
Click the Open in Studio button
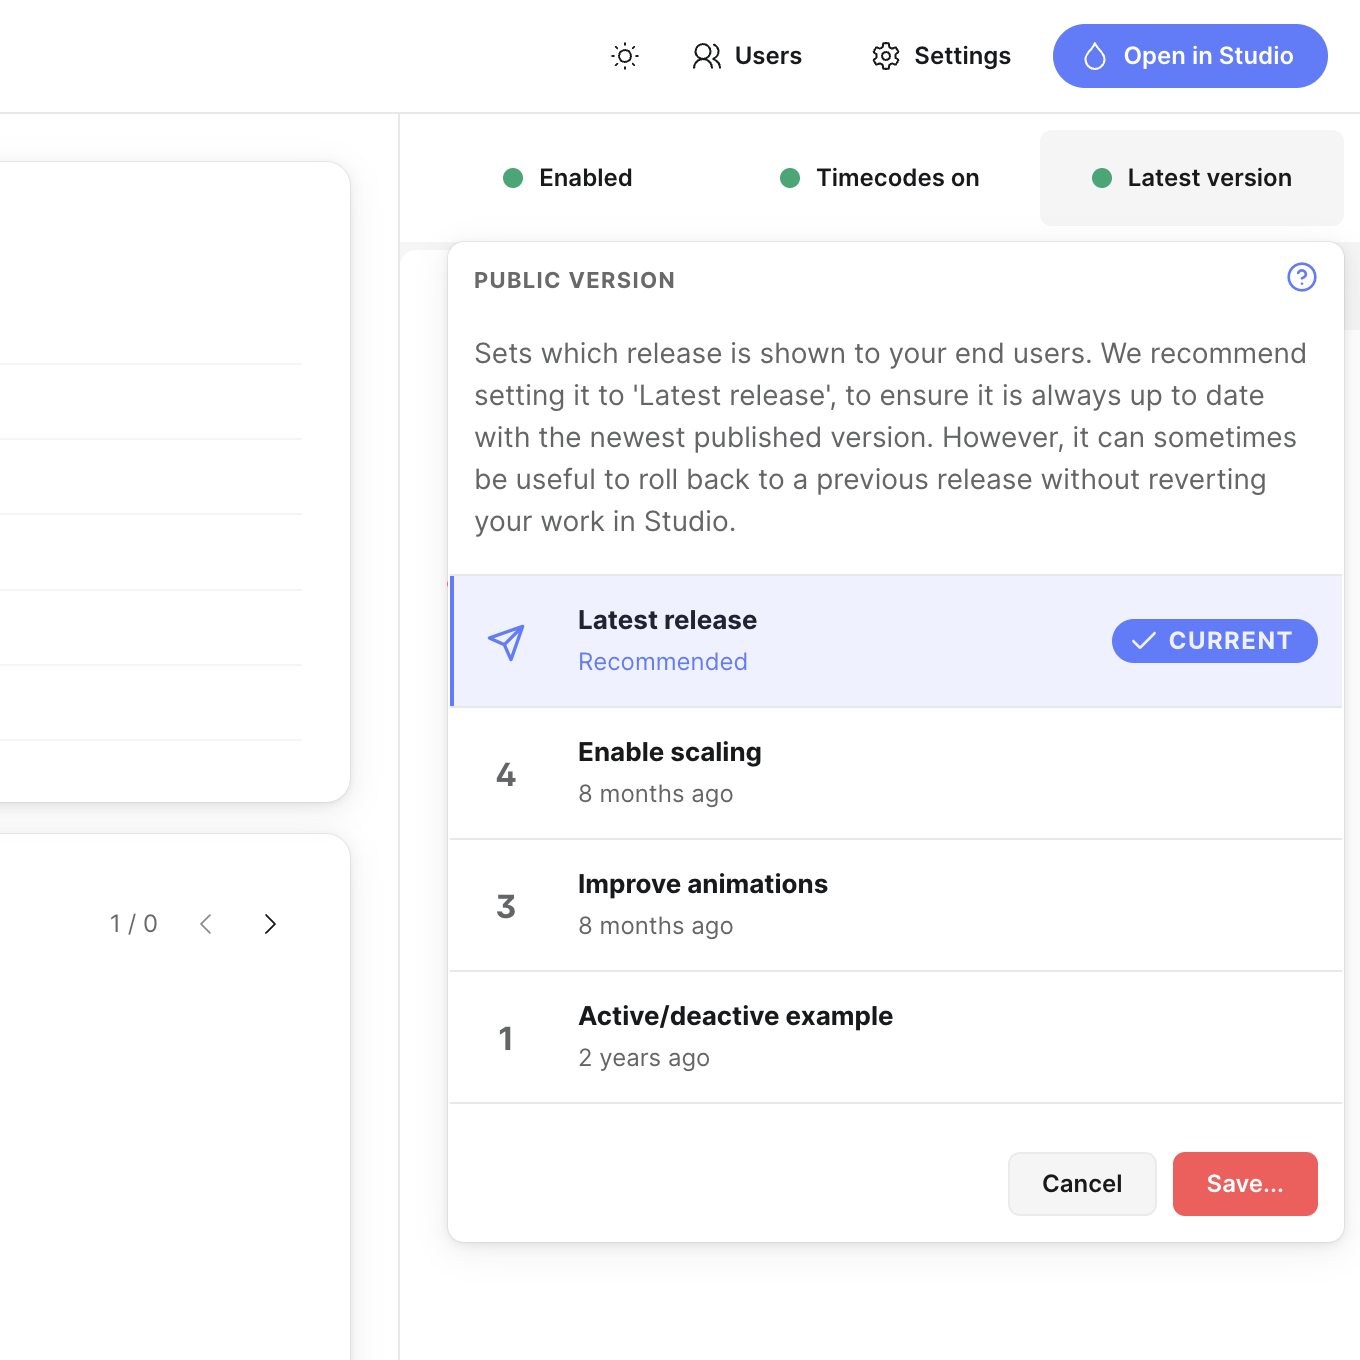pos(1190,56)
